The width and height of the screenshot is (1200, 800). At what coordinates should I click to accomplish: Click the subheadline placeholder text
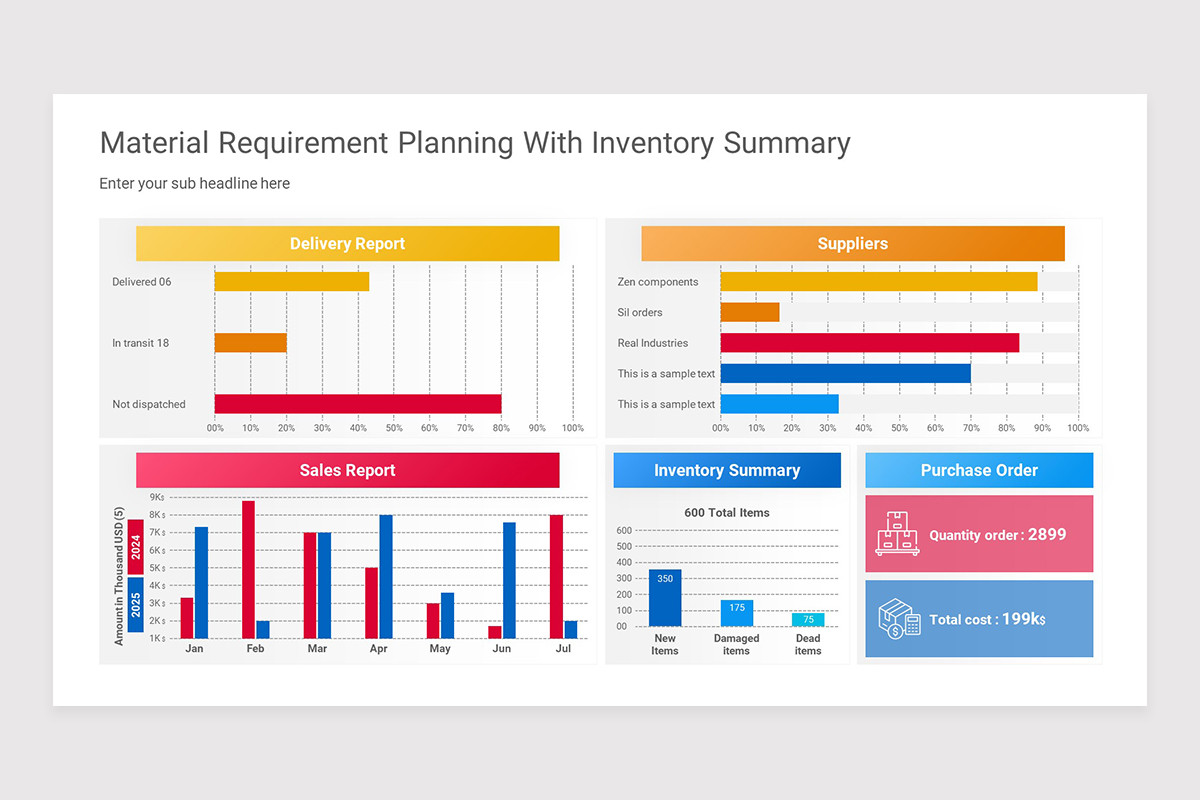point(194,183)
